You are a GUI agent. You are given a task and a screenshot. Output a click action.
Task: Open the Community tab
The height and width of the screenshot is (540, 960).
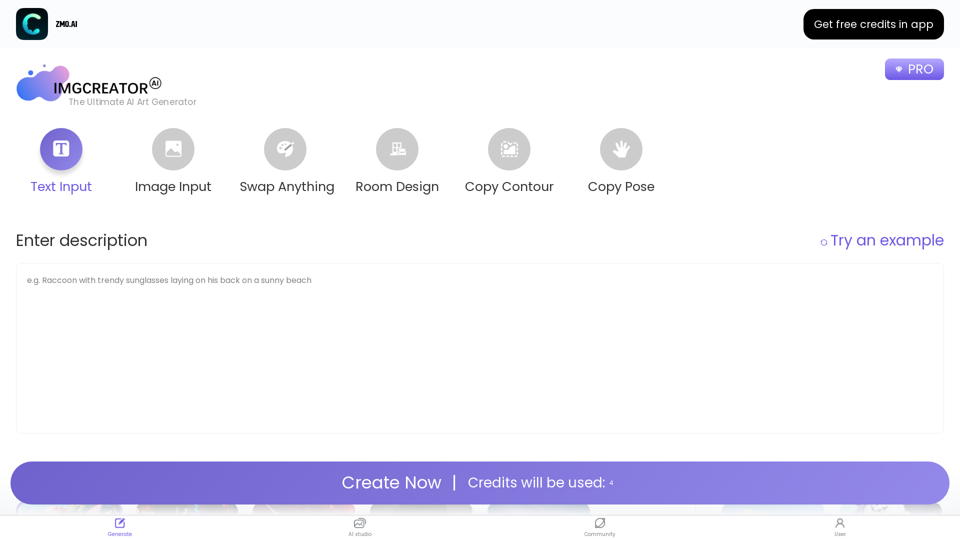click(x=599, y=527)
